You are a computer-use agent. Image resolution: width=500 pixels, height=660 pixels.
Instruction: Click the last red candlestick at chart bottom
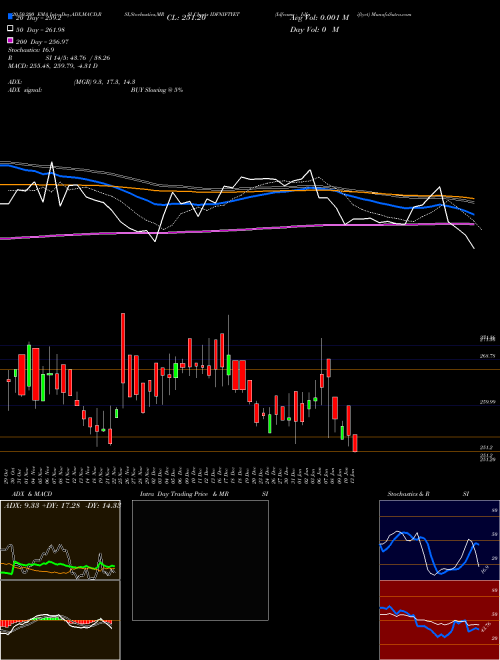click(355, 443)
